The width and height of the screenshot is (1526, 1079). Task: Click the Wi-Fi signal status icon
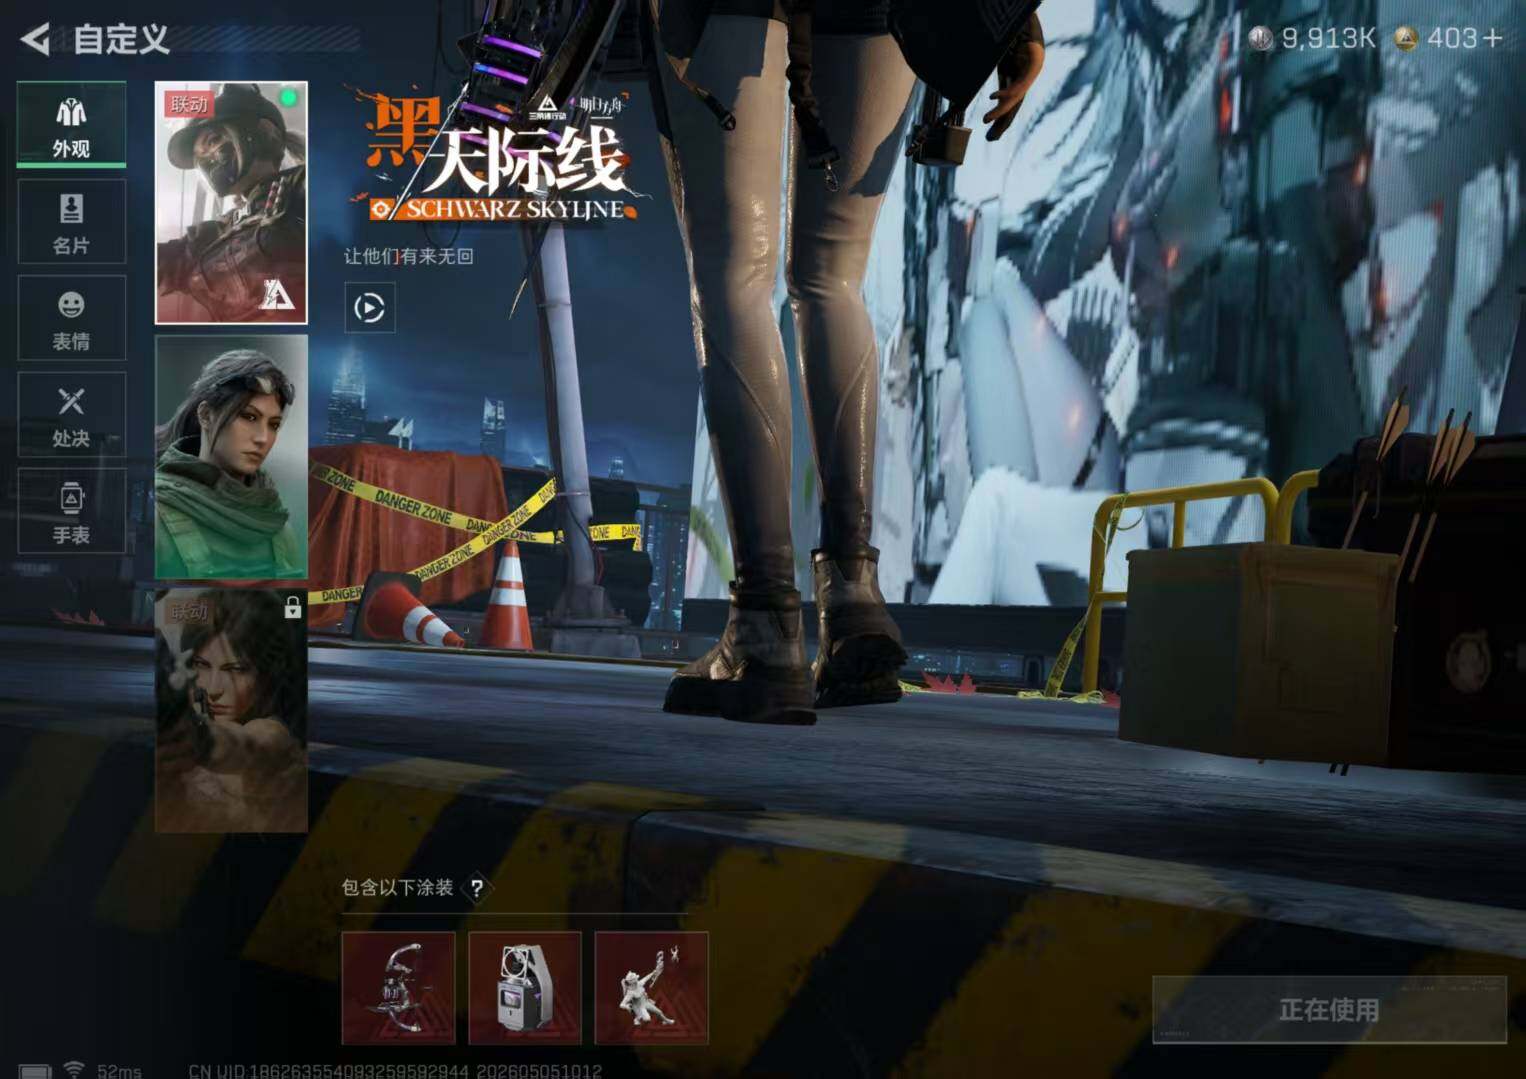pos(73,1070)
